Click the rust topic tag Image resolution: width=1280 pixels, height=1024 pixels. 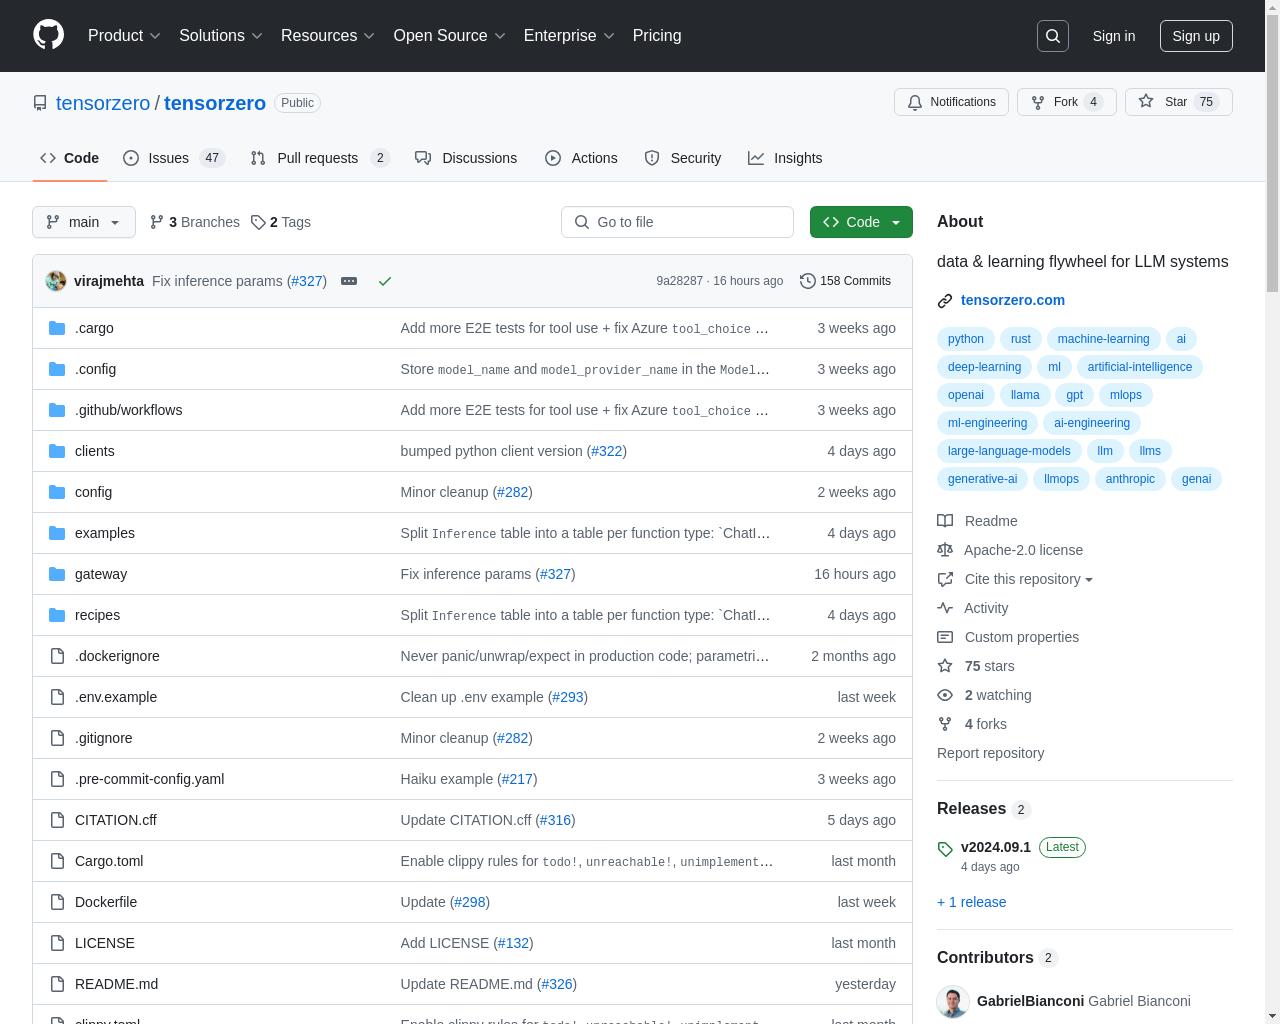pyautogui.click(x=1020, y=339)
